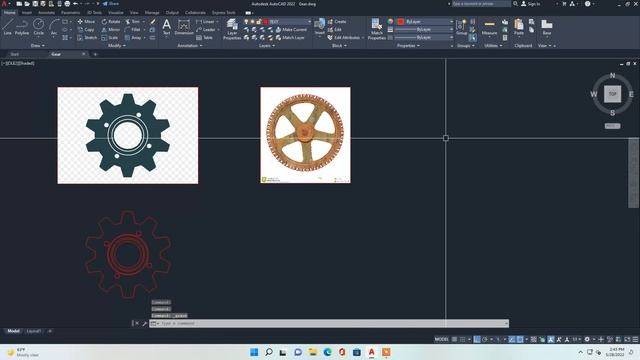Click the Paste clipboard tool
Screen dimensions: 640x360
pyautogui.click(x=519, y=27)
